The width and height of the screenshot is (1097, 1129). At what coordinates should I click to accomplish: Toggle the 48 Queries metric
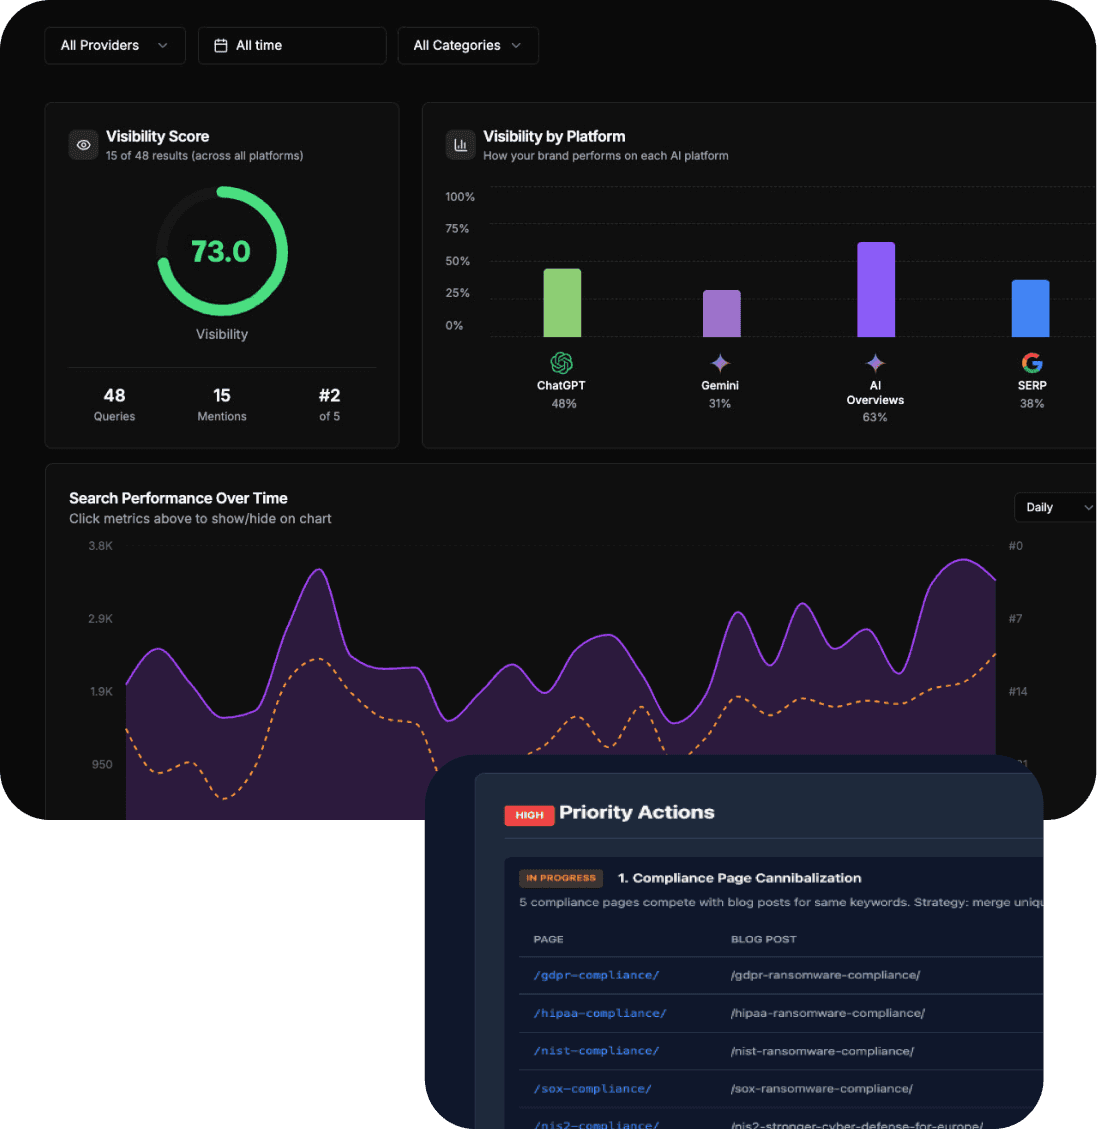(x=114, y=404)
